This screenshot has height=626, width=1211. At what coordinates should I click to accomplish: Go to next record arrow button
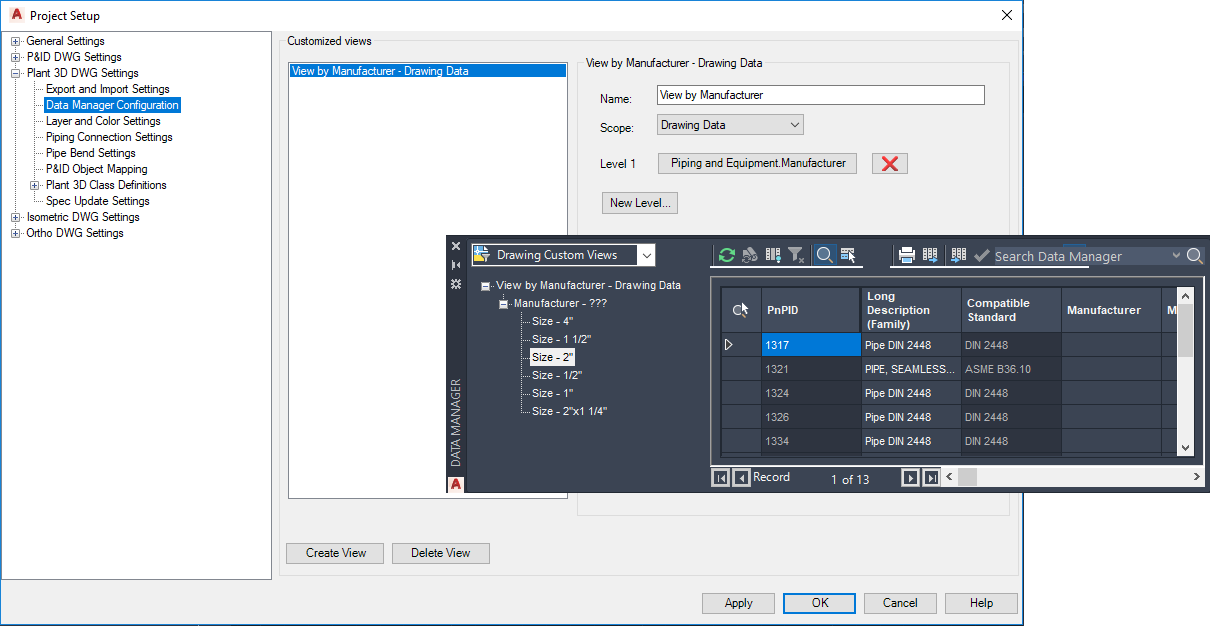(910, 478)
